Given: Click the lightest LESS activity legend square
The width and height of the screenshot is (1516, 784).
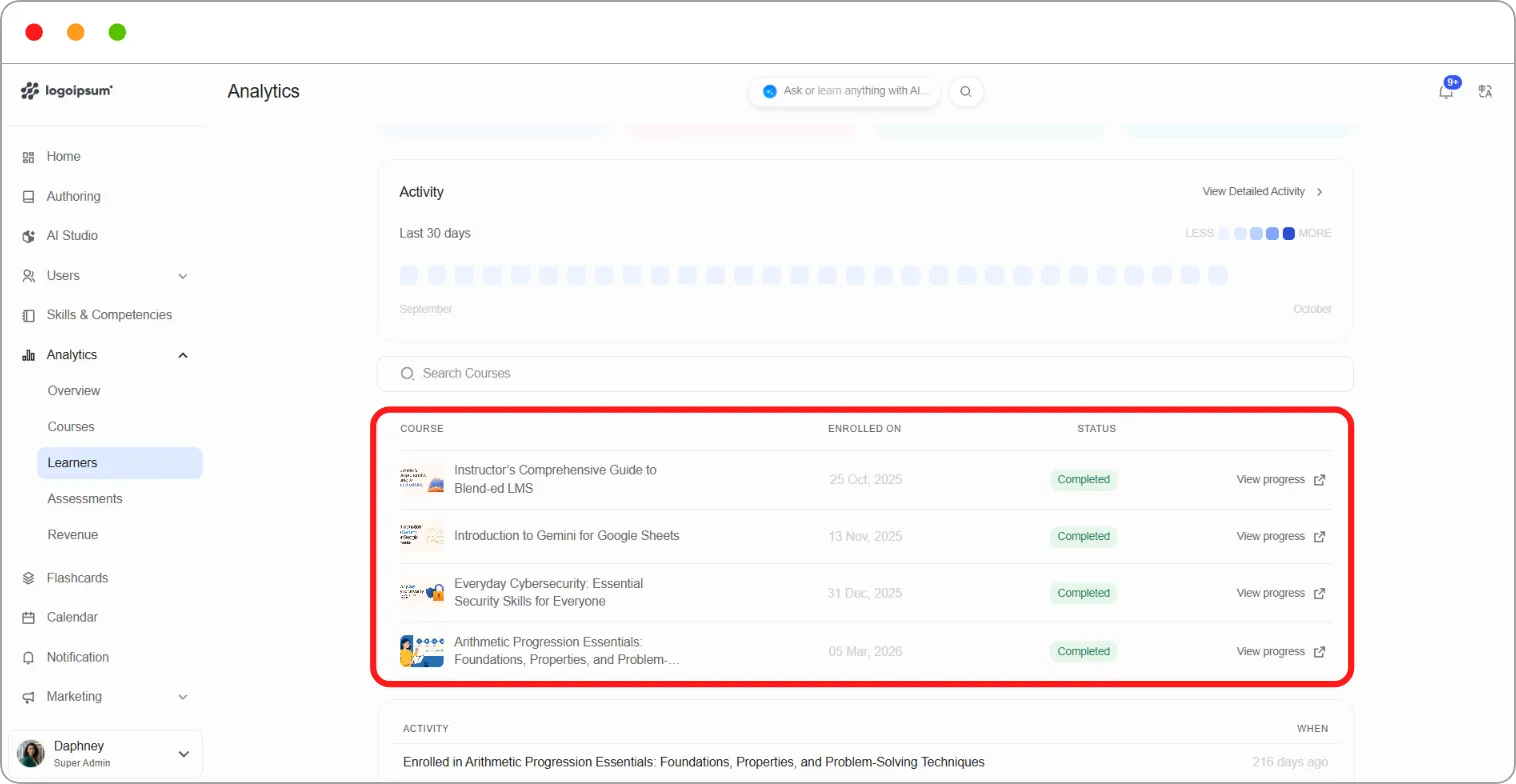Looking at the screenshot, I should click(1224, 234).
